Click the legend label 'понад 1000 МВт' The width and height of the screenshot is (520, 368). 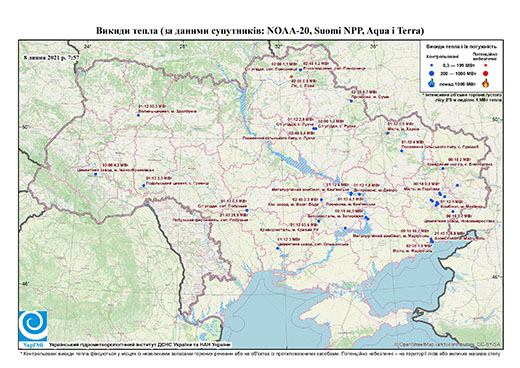tap(459, 83)
